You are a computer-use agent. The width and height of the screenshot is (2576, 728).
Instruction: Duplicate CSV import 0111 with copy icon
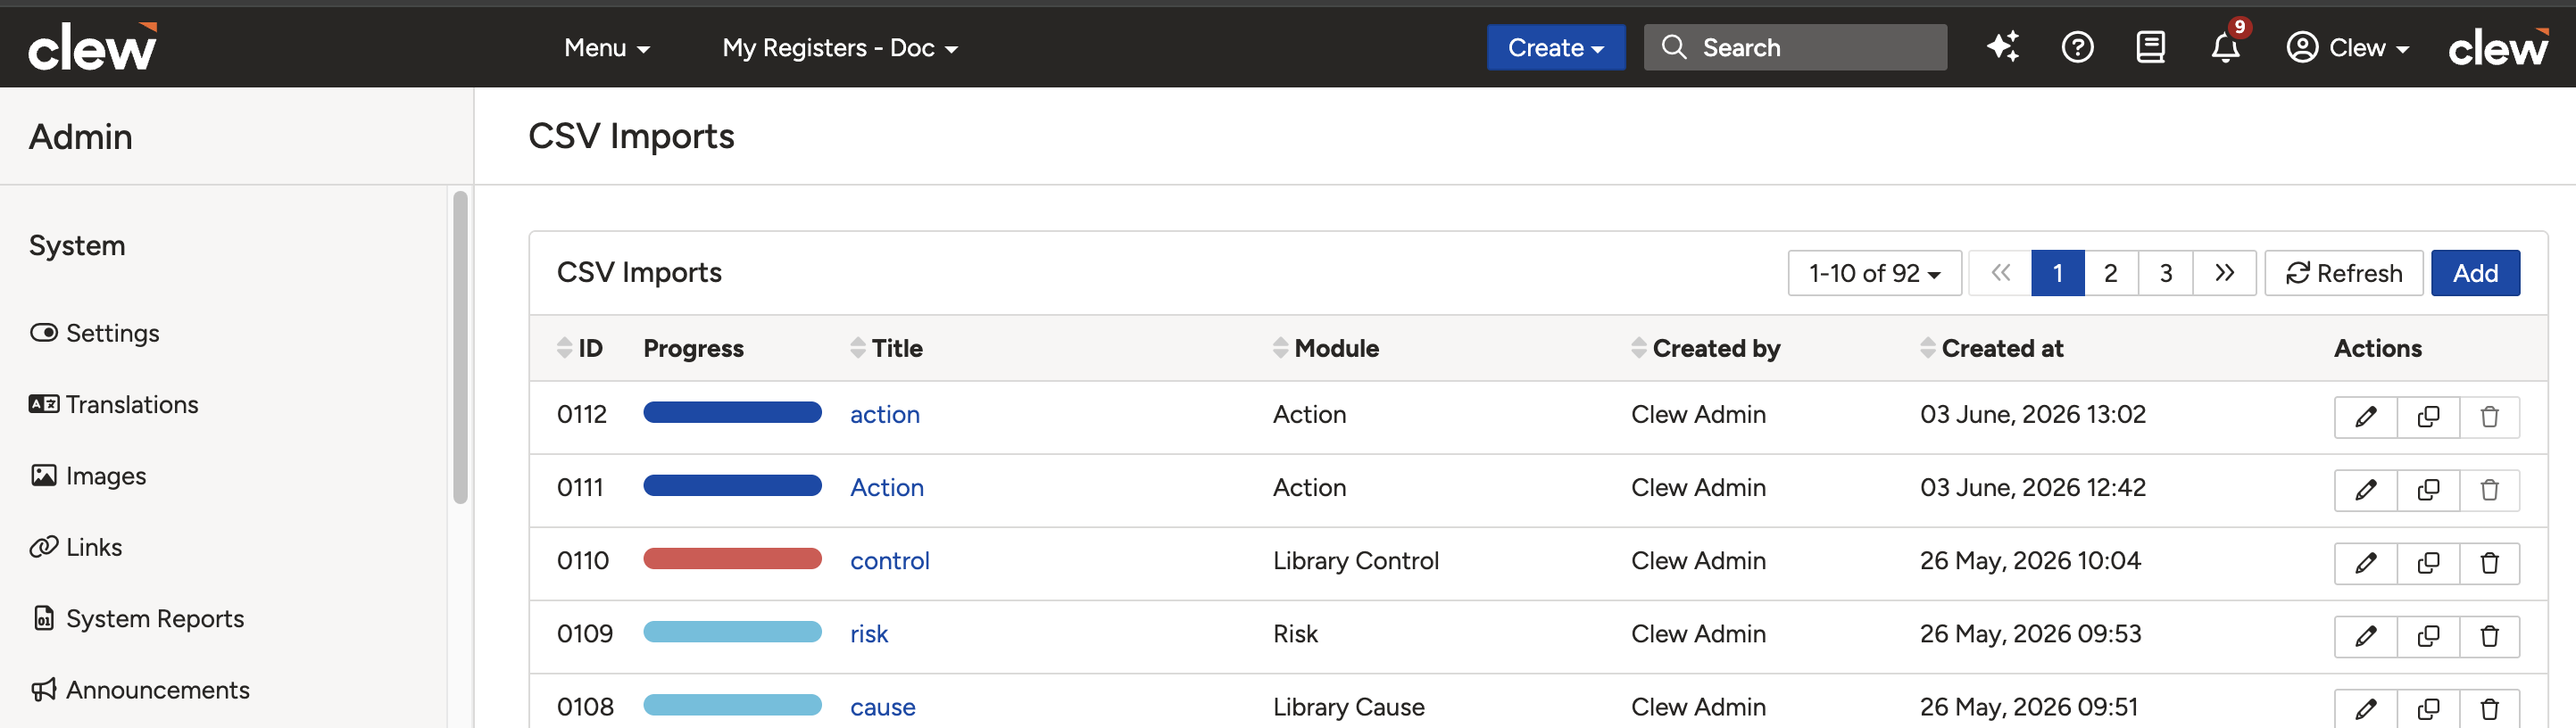[2428, 490]
